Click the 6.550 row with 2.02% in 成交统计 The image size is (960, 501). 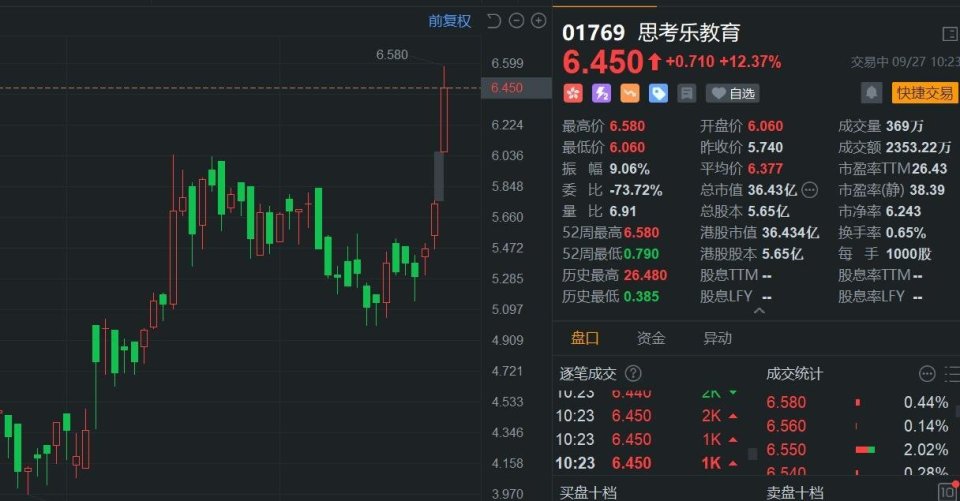857,450
